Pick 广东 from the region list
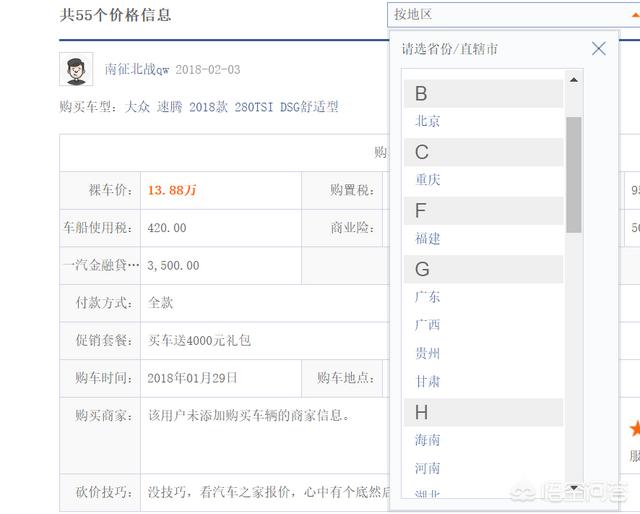640x514 pixels. pyautogui.click(x=428, y=297)
